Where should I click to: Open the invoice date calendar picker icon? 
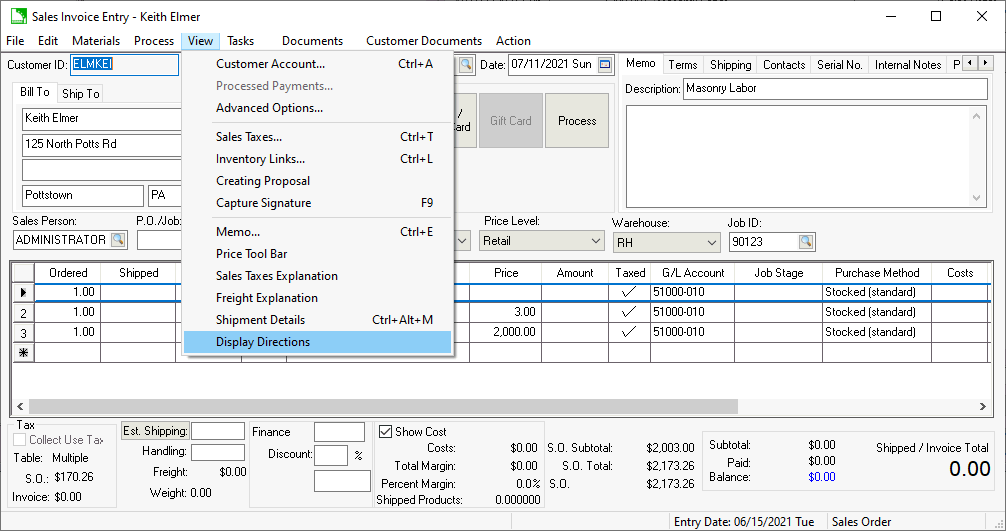pos(605,65)
